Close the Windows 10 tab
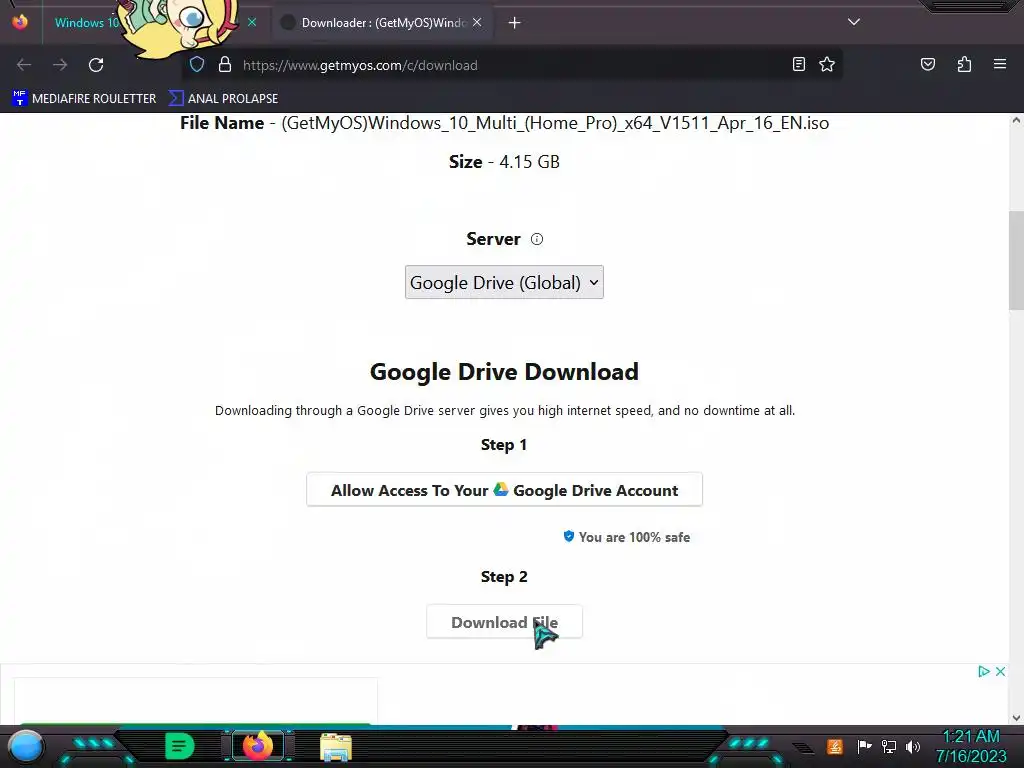Screen dimensions: 1024x768 click(x=252, y=23)
